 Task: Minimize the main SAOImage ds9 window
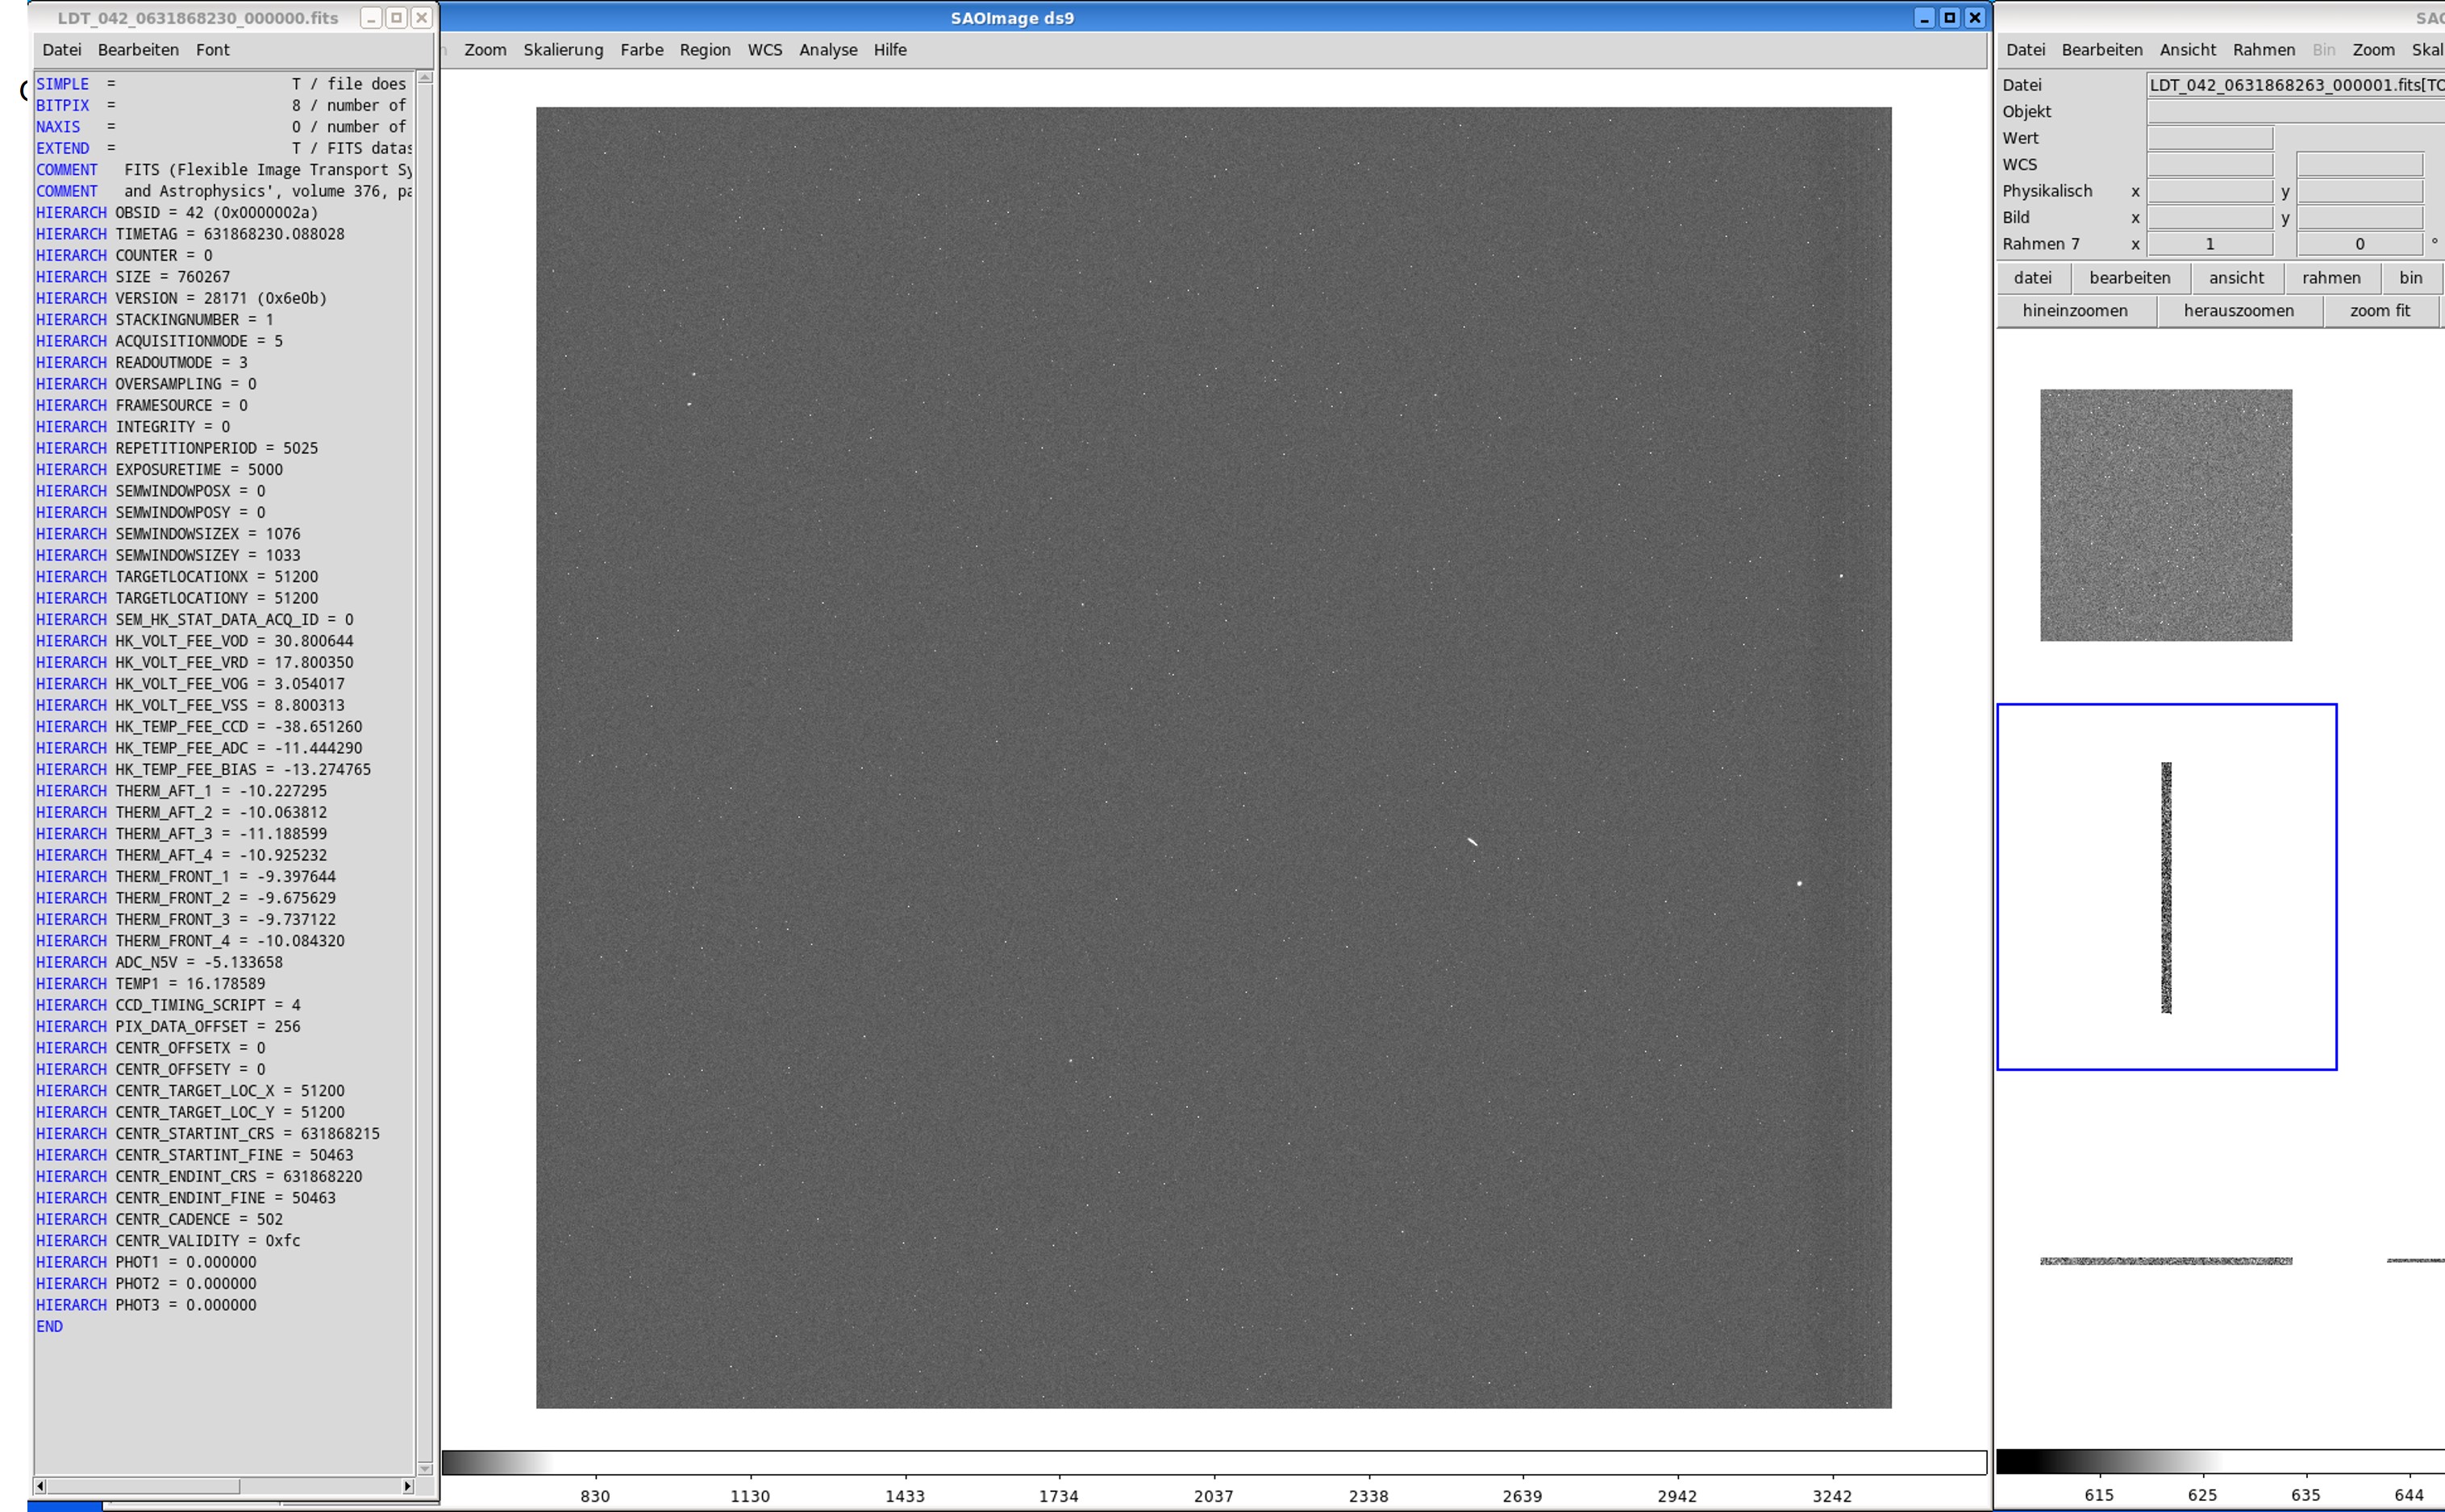click(1924, 18)
